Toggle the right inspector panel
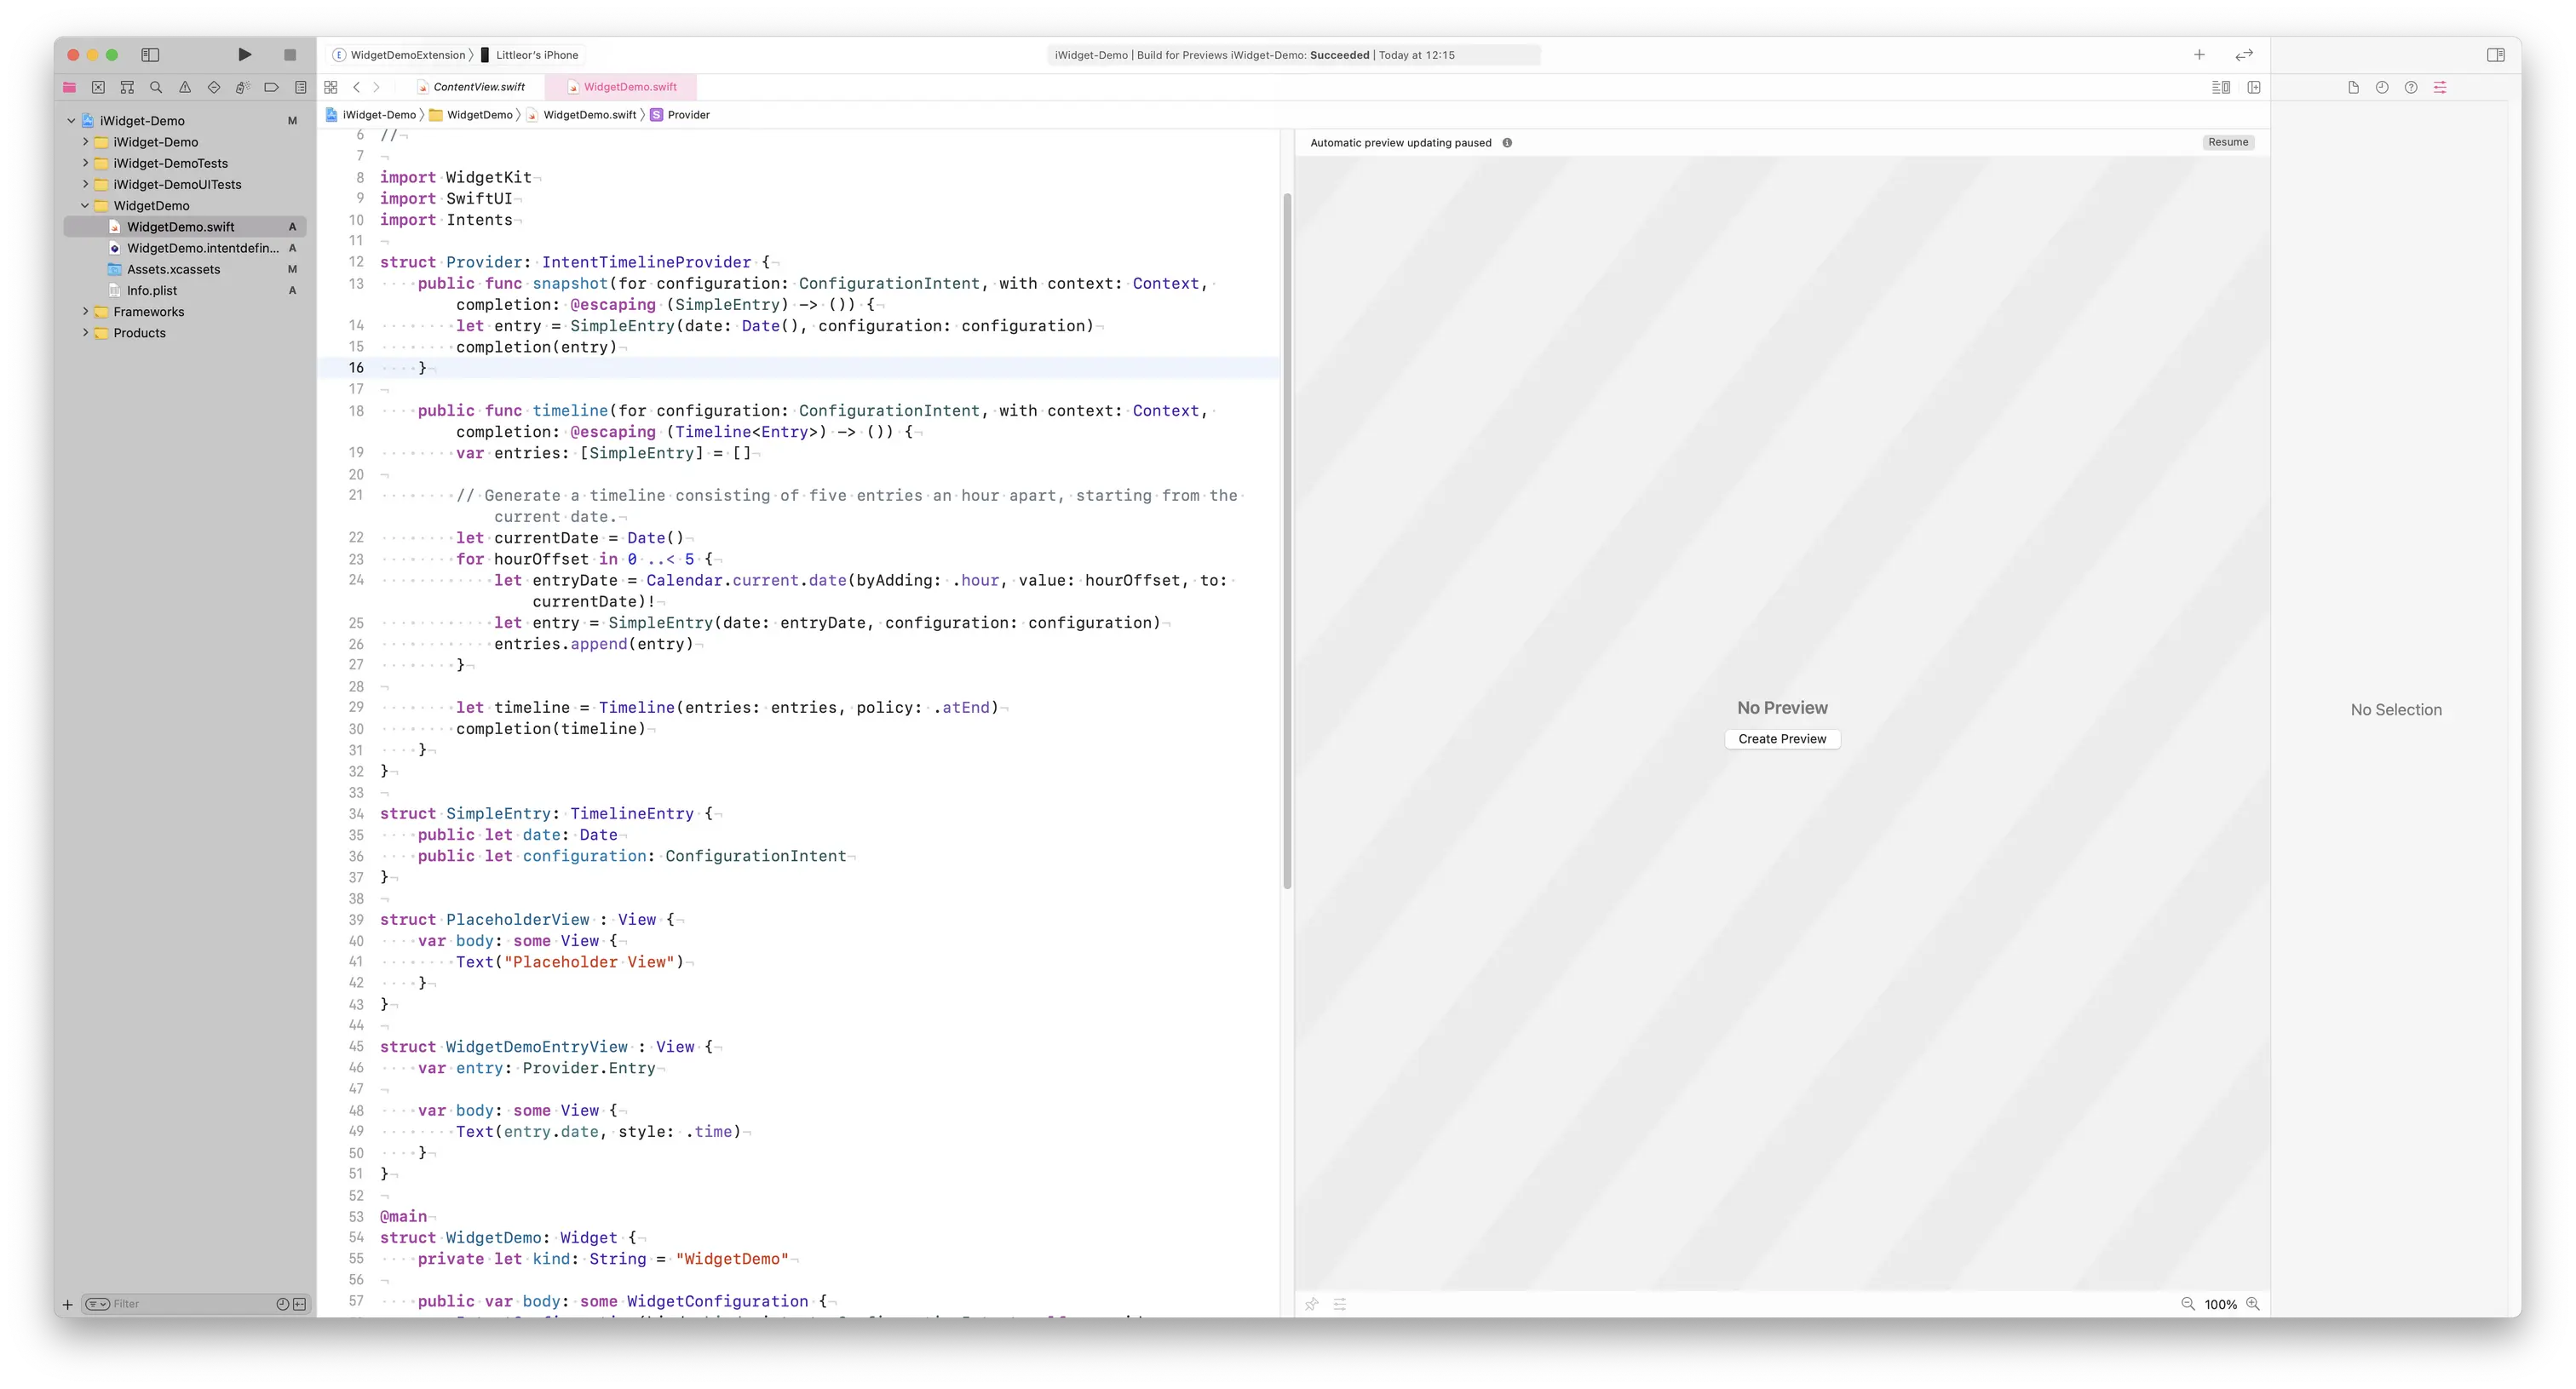 coord(2495,55)
